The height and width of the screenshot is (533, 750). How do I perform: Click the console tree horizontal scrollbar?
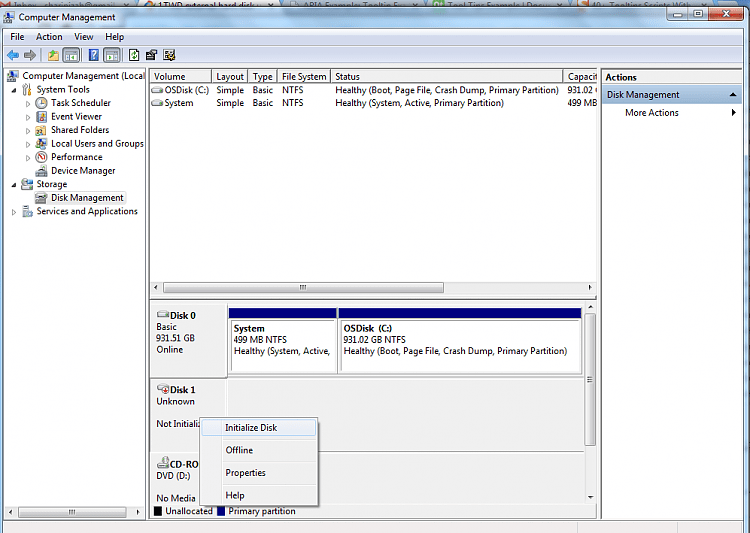(72, 512)
